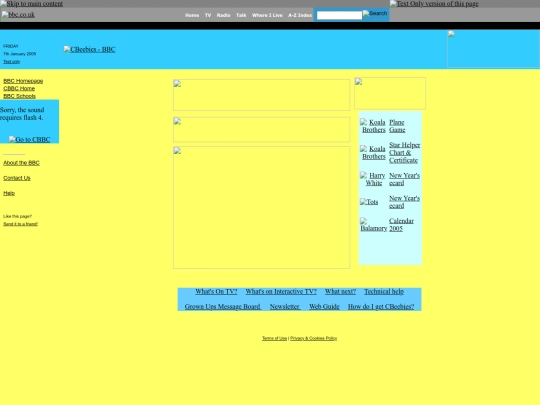Open Privacy & Cookies Policy footer link
540x405 pixels.
pos(313,338)
